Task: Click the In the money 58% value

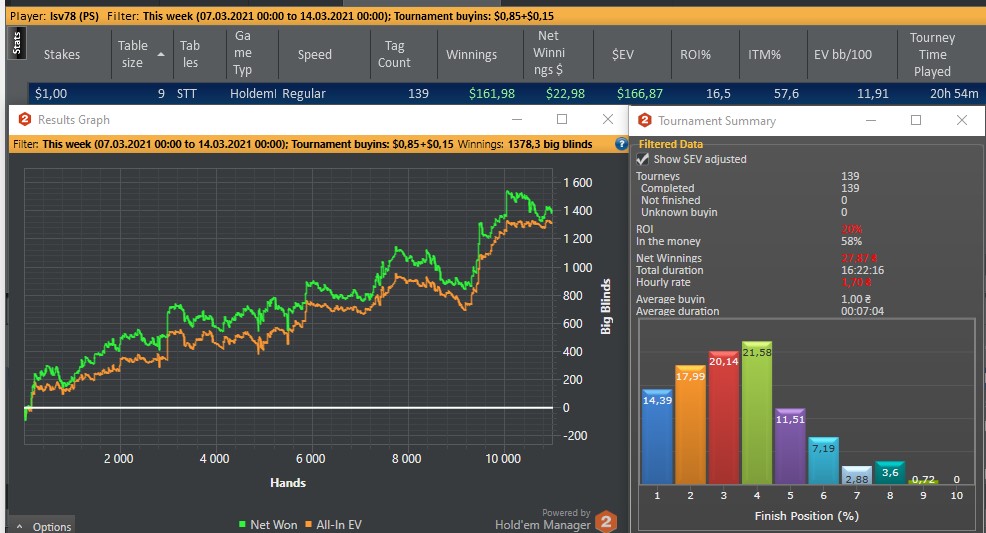Action: (x=851, y=241)
